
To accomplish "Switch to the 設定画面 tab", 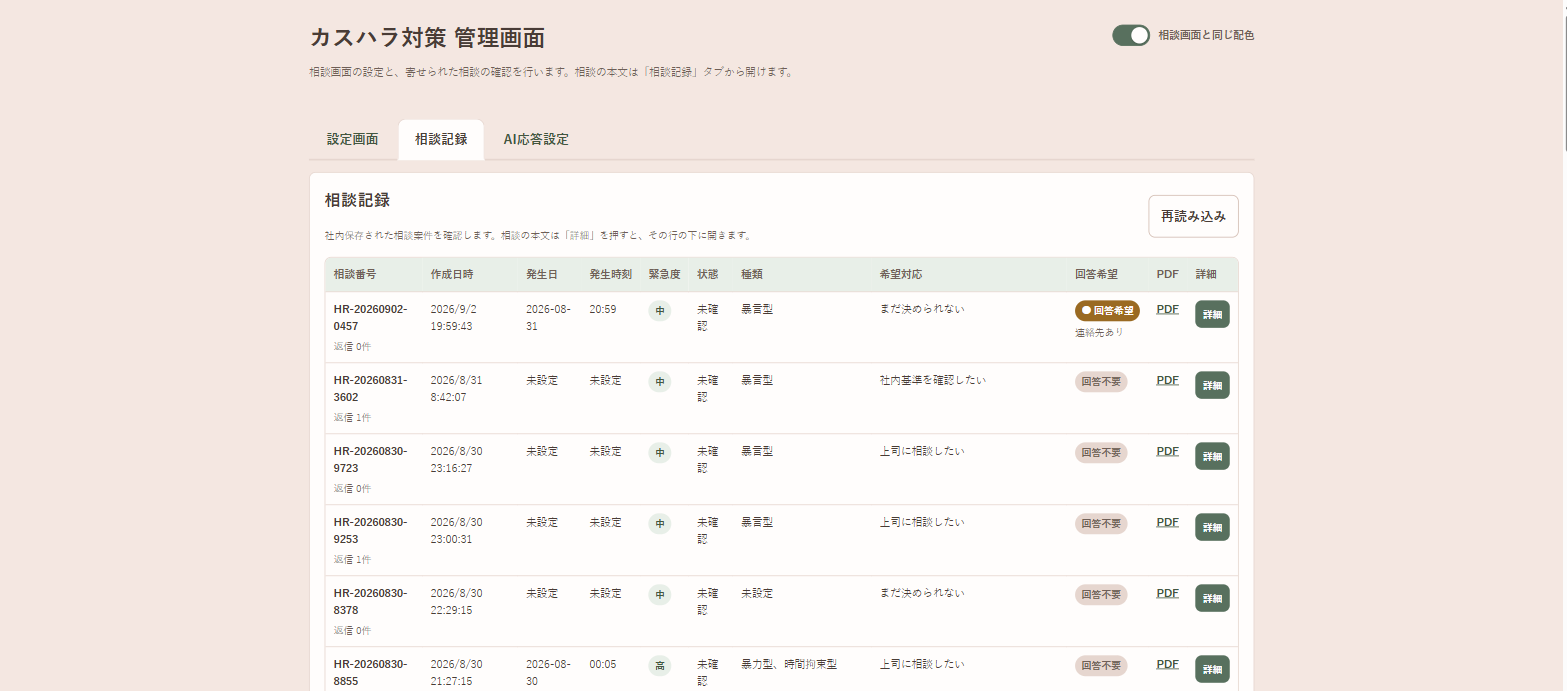I will (x=353, y=140).
